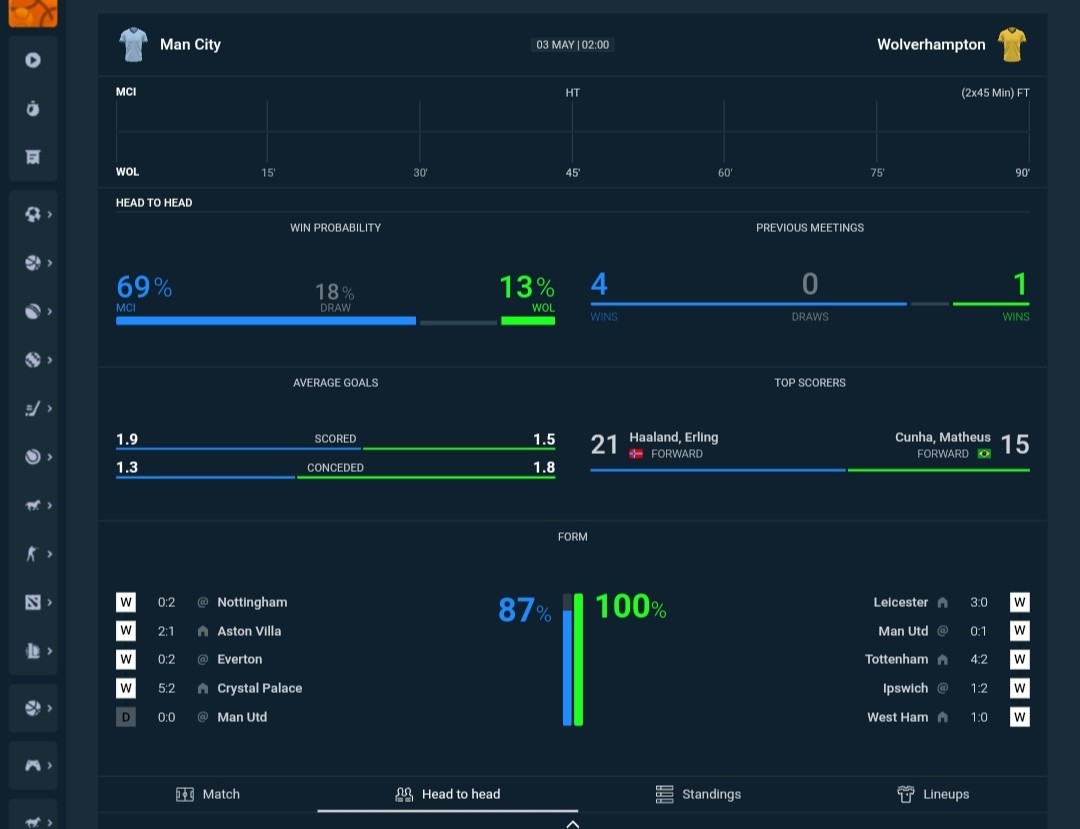Click the grey draw probability bar
Image resolution: width=1080 pixels, height=829 pixels.
458,322
